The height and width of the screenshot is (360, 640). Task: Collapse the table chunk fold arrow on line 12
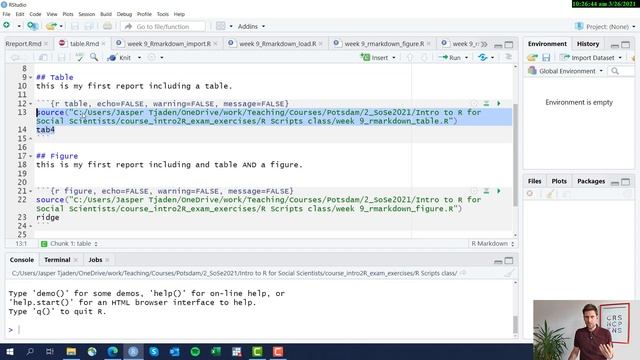click(x=31, y=104)
